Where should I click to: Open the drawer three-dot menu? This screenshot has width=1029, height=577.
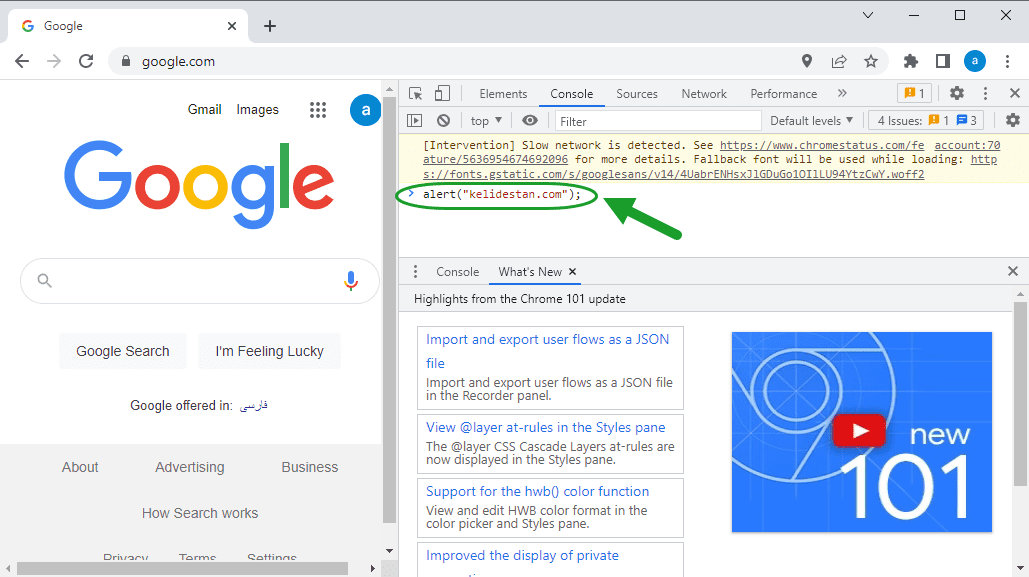415,272
